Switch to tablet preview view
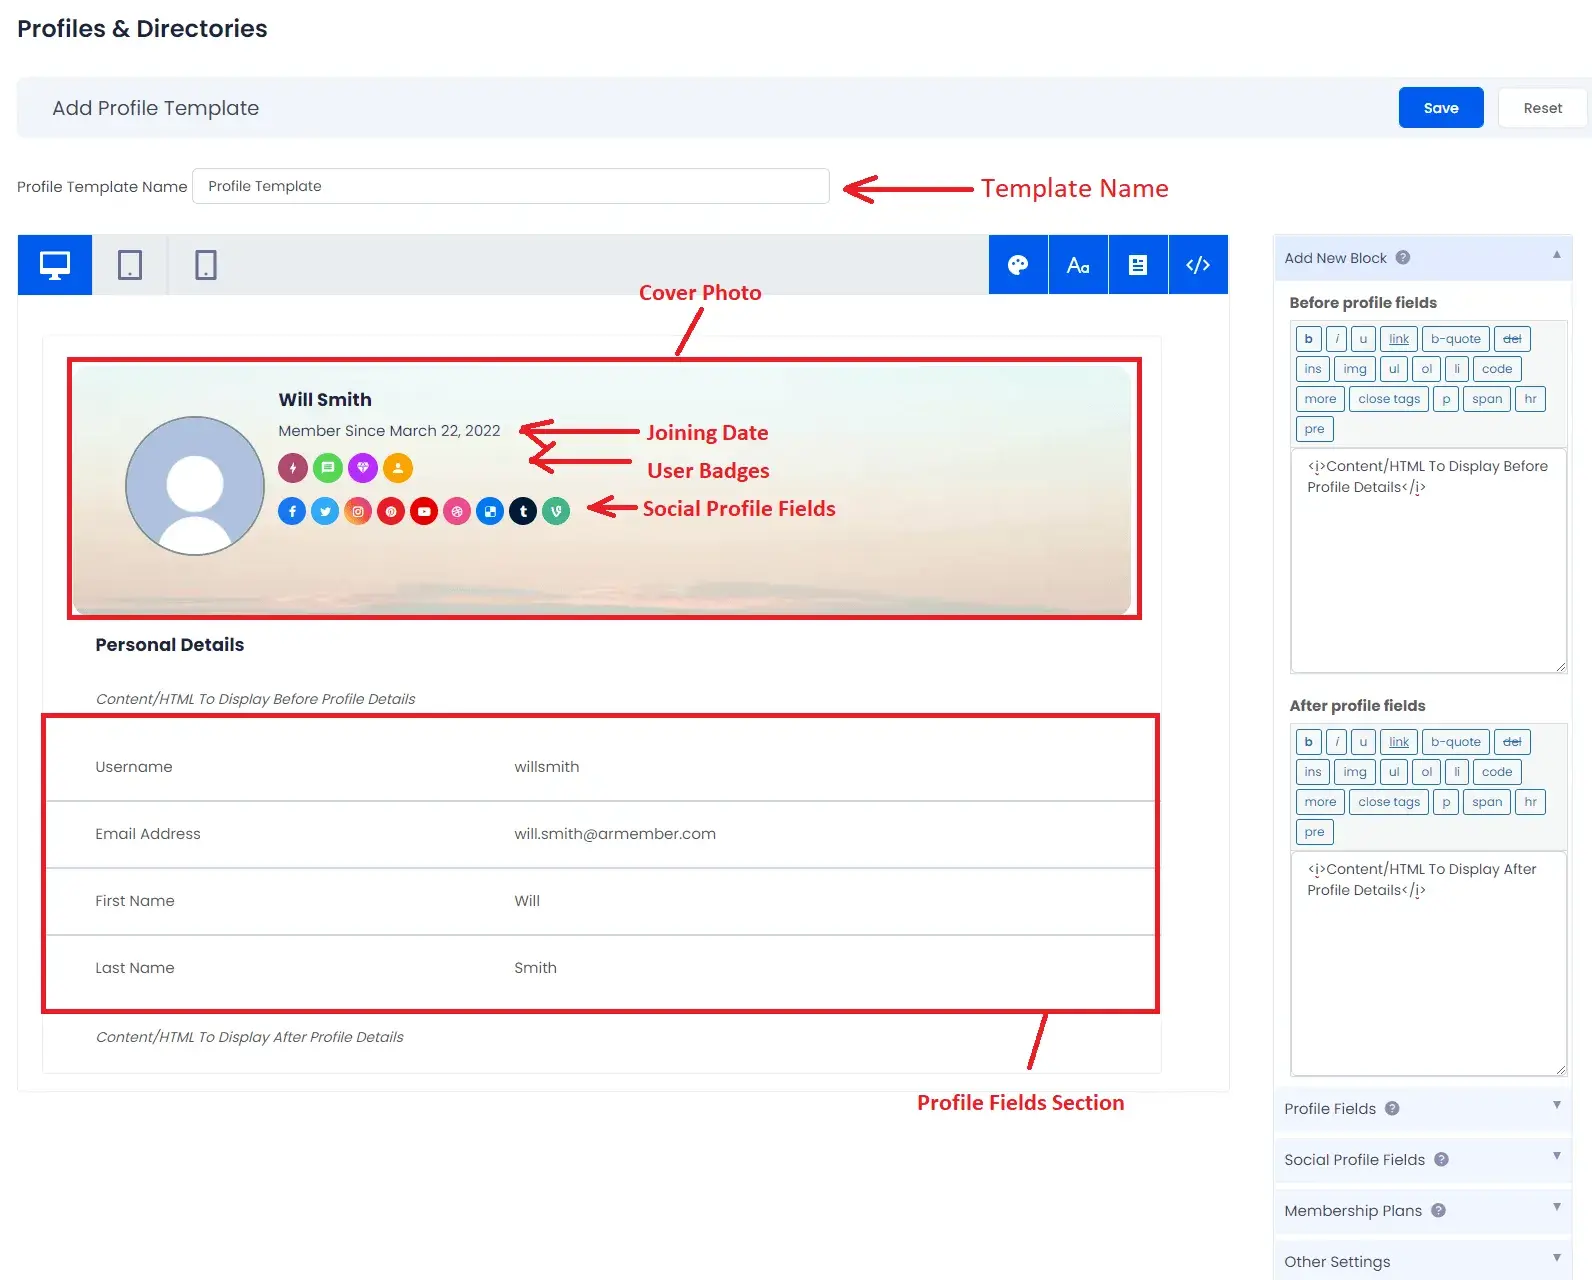This screenshot has height=1280, width=1592. (130, 265)
